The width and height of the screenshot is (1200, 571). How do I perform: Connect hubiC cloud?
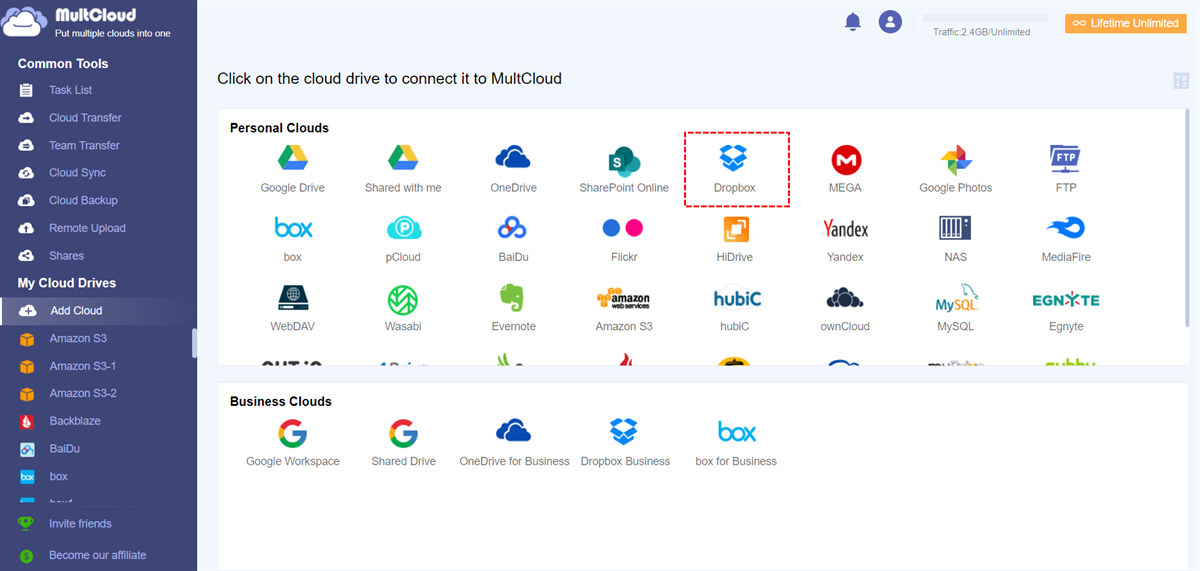click(735, 308)
